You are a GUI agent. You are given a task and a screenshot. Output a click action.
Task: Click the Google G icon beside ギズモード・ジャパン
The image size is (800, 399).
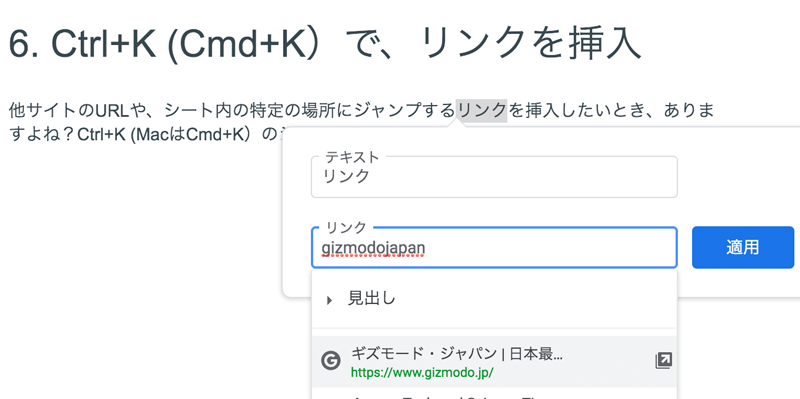click(x=331, y=361)
